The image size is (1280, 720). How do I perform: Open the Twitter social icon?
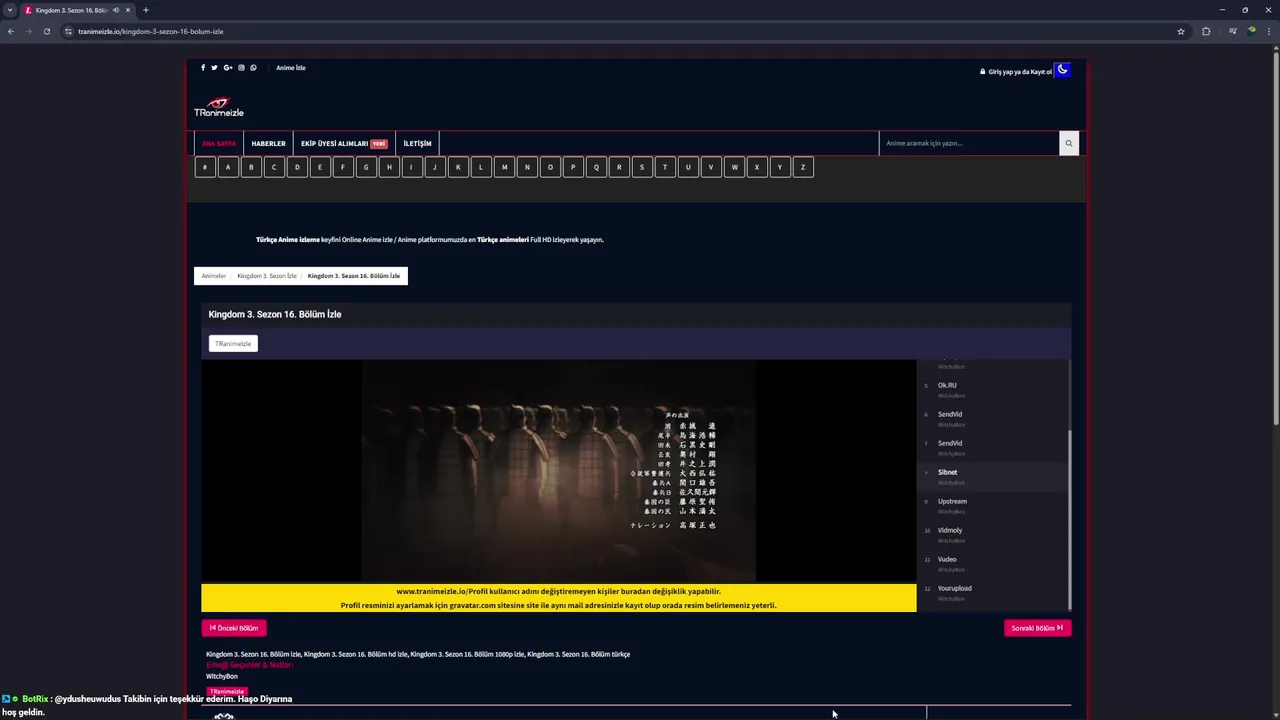point(214,68)
